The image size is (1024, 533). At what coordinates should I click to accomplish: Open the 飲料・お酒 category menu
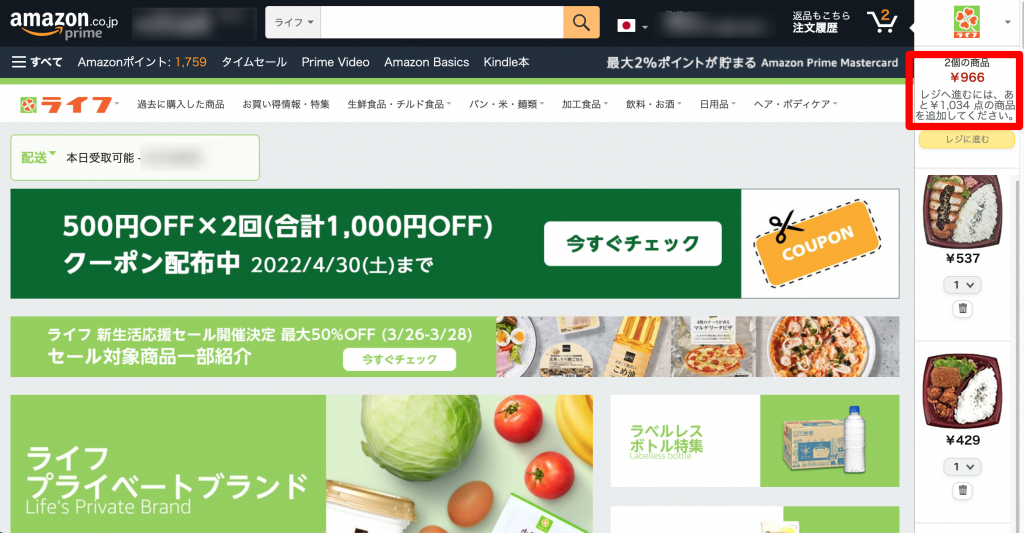coord(654,104)
